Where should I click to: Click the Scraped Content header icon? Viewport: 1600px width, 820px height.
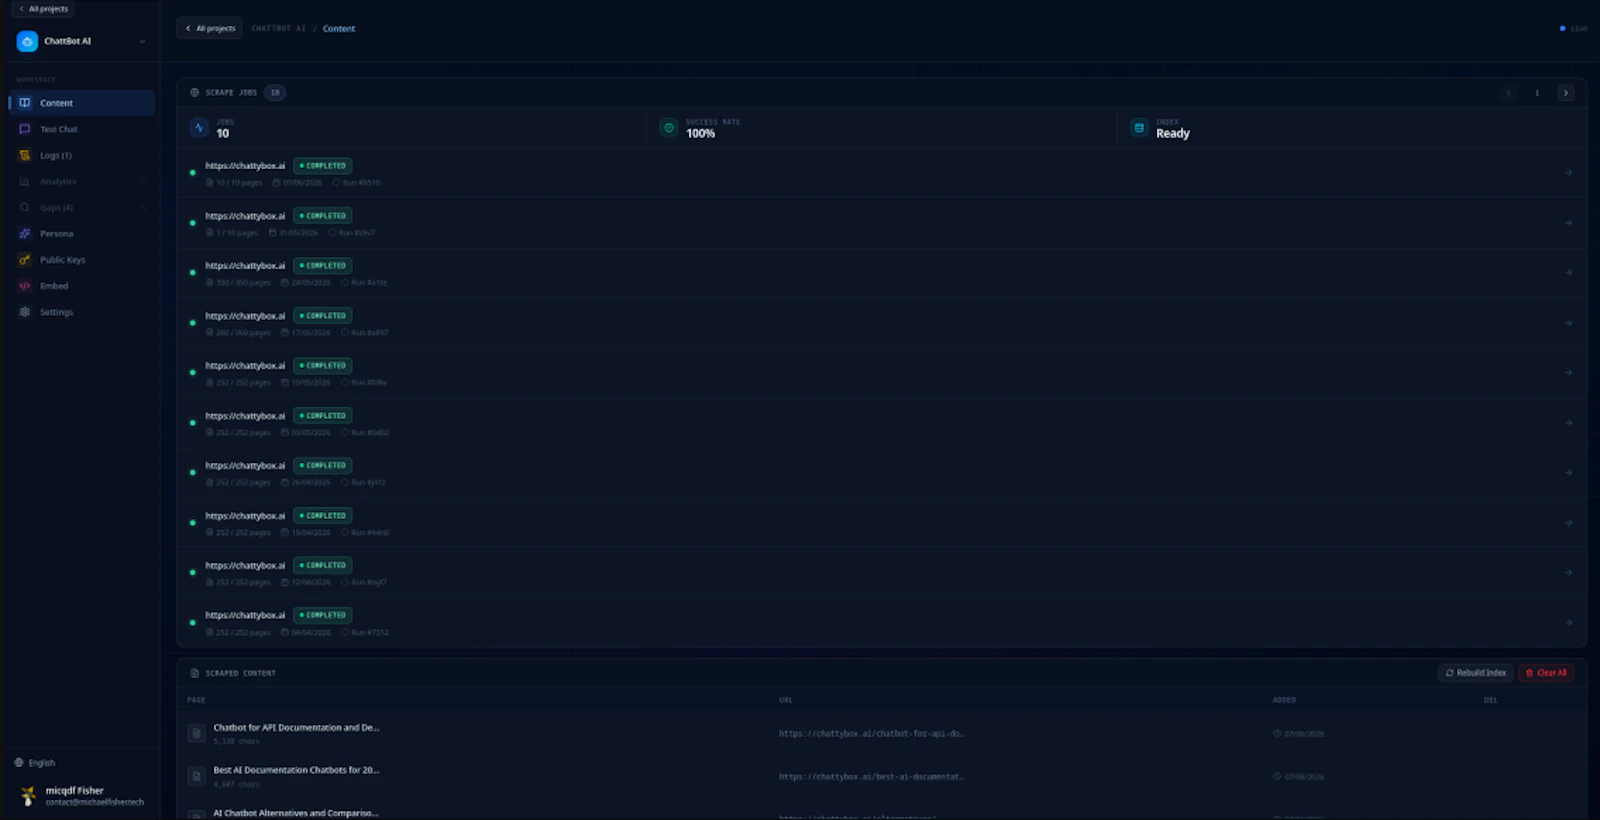(x=195, y=673)
